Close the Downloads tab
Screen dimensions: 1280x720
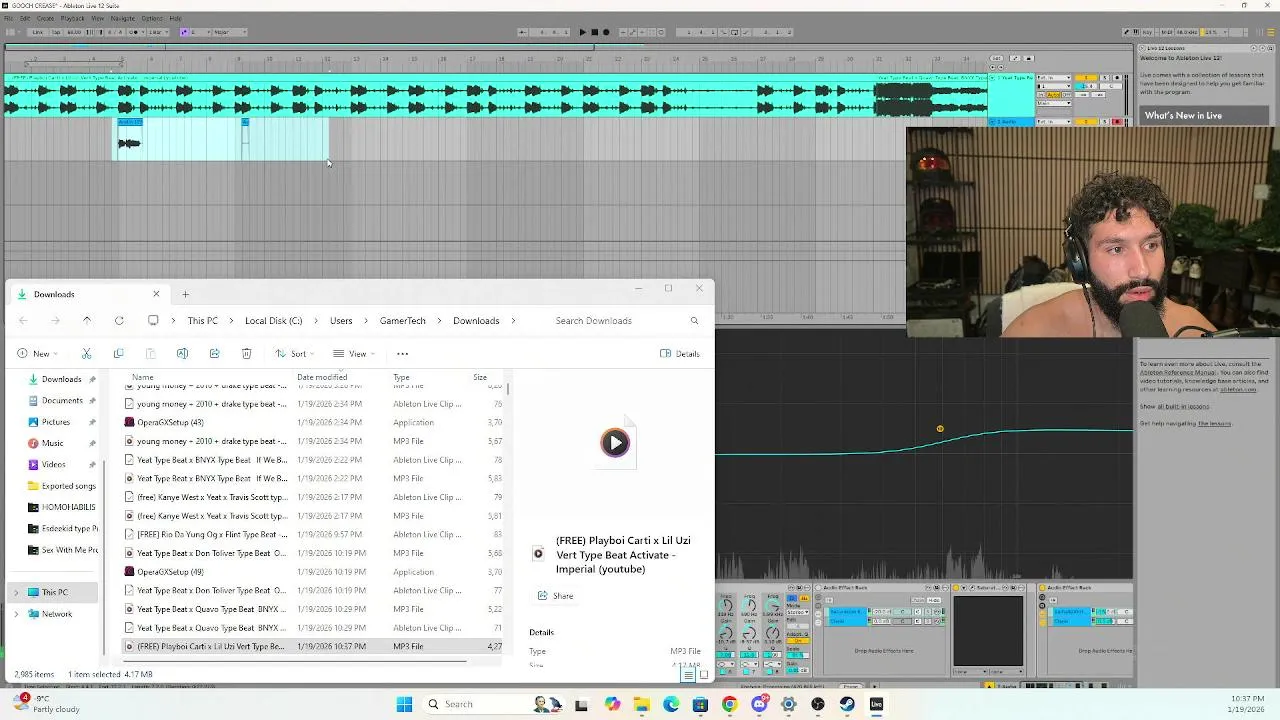click(156, 294)
